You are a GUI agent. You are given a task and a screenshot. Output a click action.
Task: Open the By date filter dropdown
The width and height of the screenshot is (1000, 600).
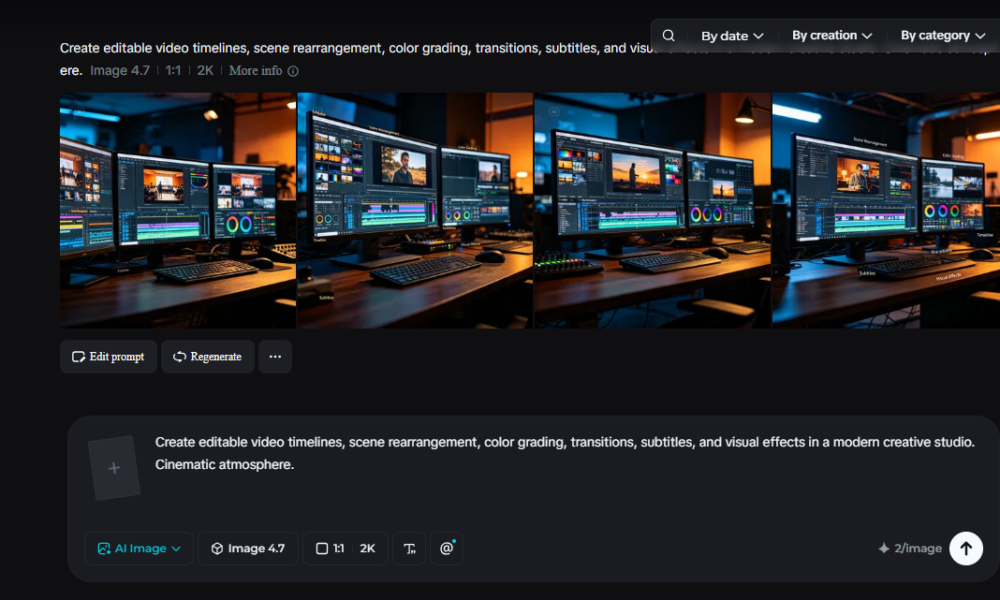(732, 36)
